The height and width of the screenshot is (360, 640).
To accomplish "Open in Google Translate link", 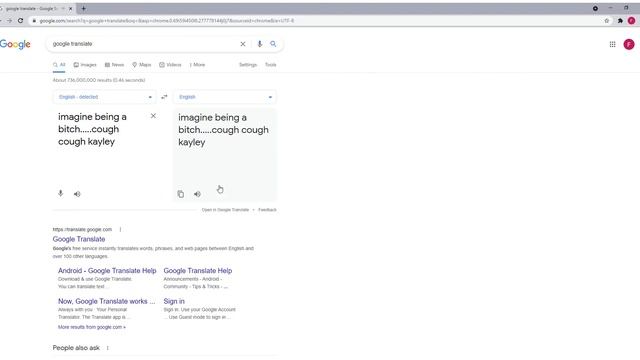I will (225, 209).
